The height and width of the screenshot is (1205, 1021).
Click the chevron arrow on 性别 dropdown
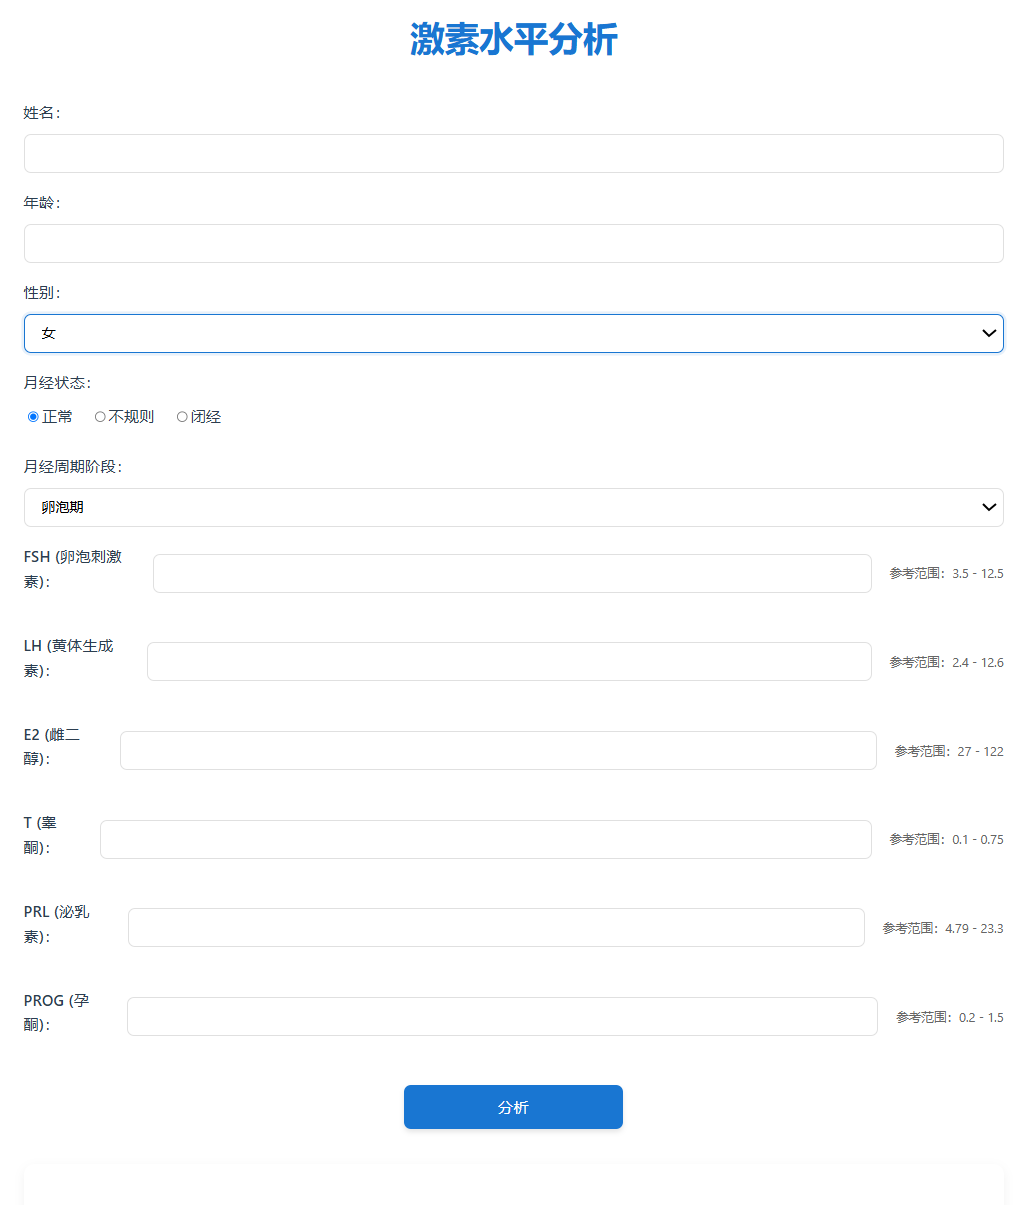(x=989, y=334)
